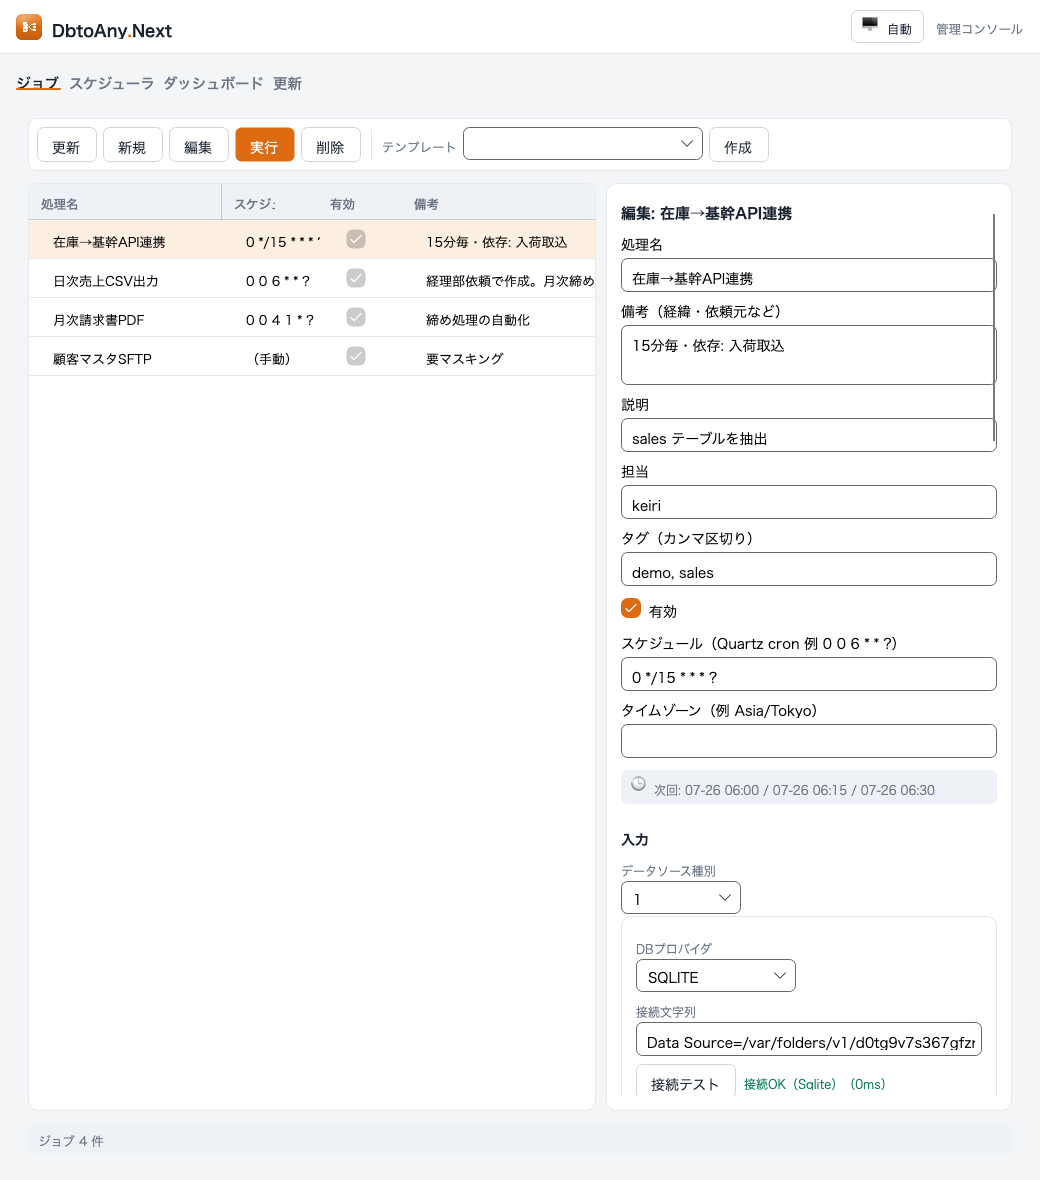Screen dimensions: 1040x1180
Task: Click the 自動 theme button
Action: tap(887, 27)
